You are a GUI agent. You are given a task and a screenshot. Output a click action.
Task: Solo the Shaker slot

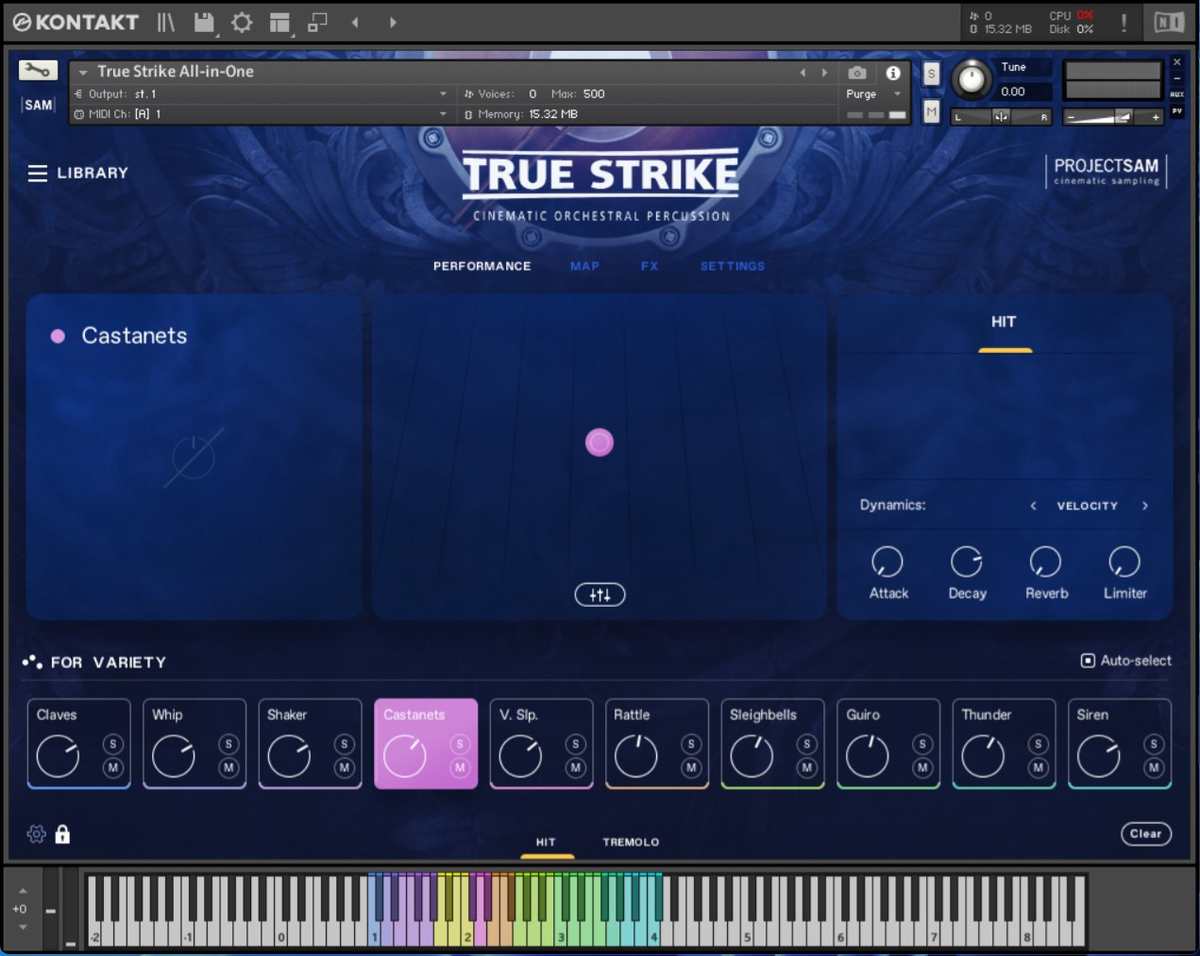(345, 744)
